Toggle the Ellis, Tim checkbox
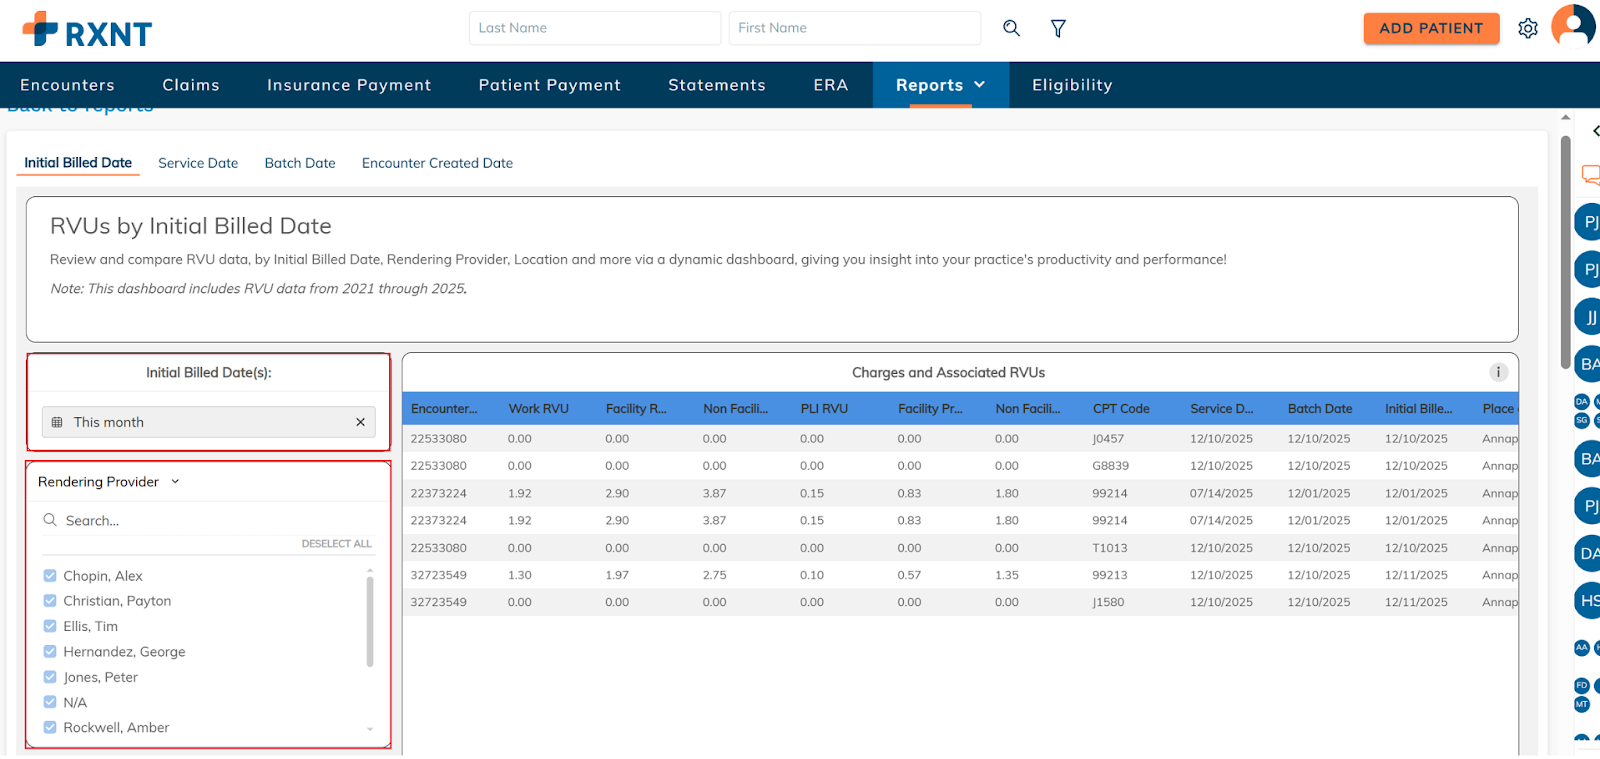 tap(50, 626)
